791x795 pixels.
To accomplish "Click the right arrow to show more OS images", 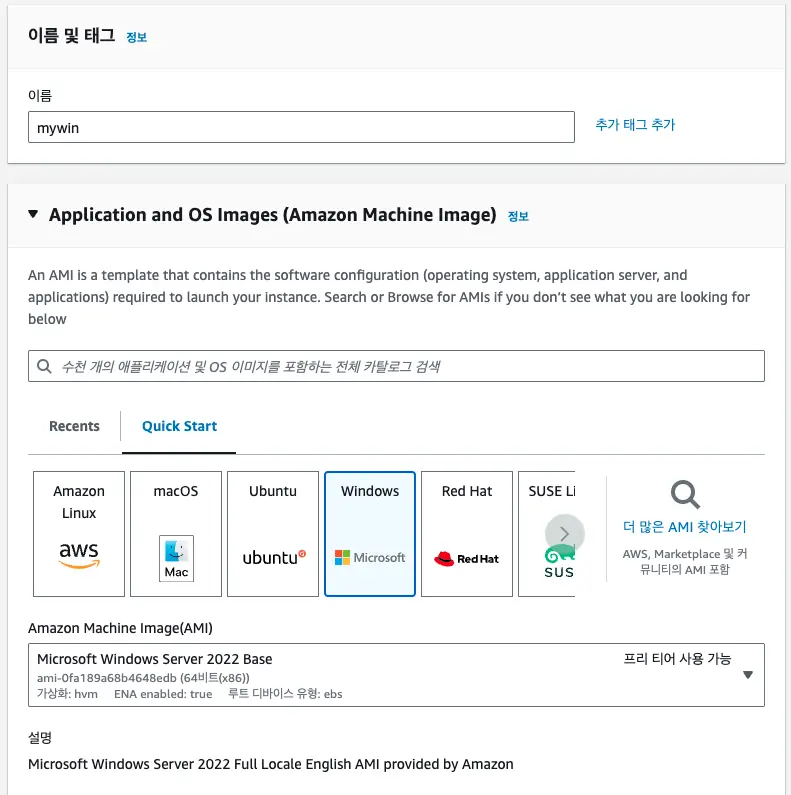I will coord(564,534).
